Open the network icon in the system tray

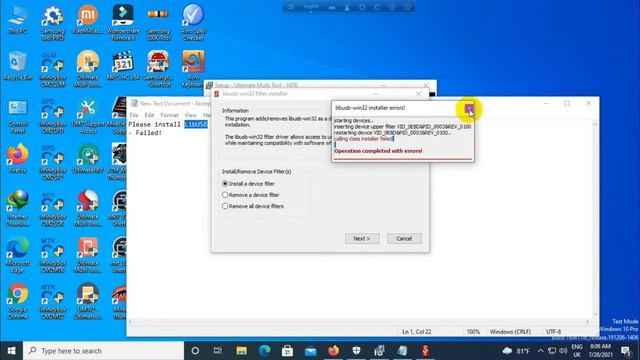(552, 351)
